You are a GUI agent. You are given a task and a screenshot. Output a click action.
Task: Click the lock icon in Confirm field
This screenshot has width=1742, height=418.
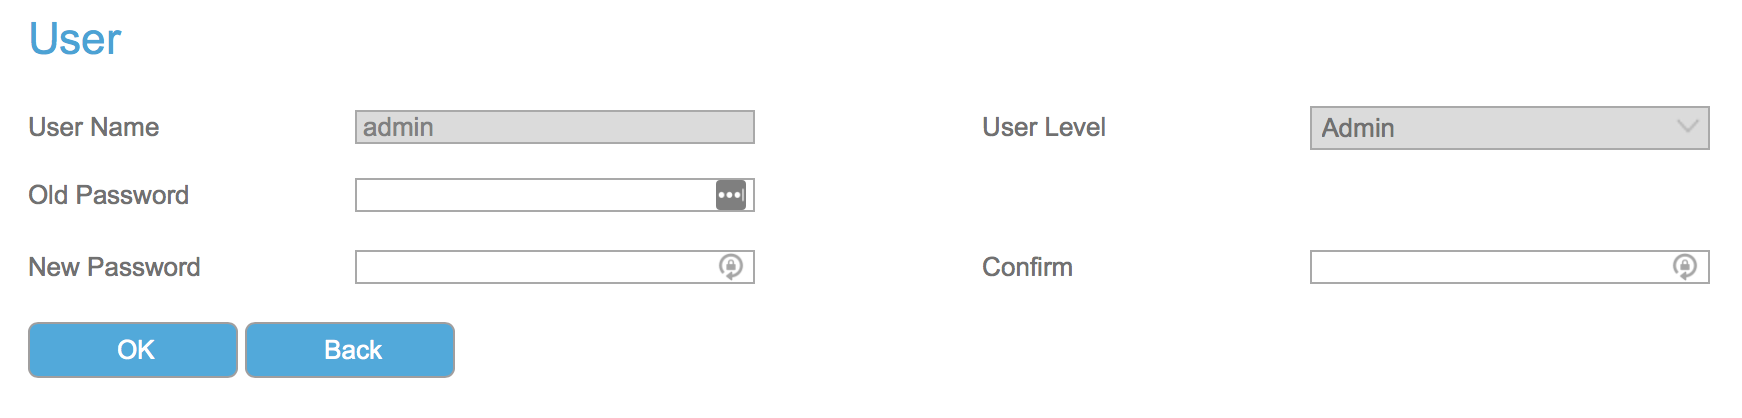pyautogui.click(x=1685, y=267)
